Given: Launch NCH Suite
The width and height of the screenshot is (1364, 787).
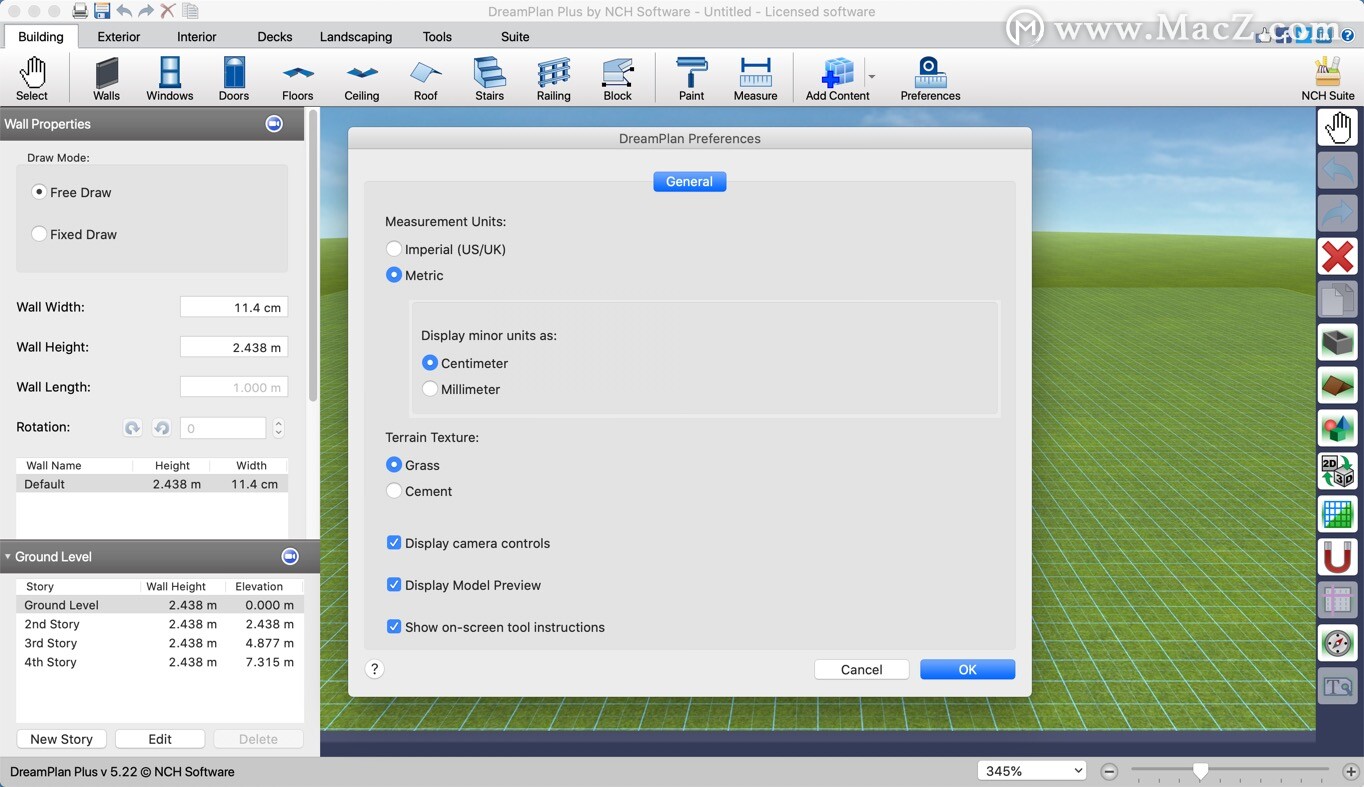Looking at the screenshot, I should pos(1328,78).
